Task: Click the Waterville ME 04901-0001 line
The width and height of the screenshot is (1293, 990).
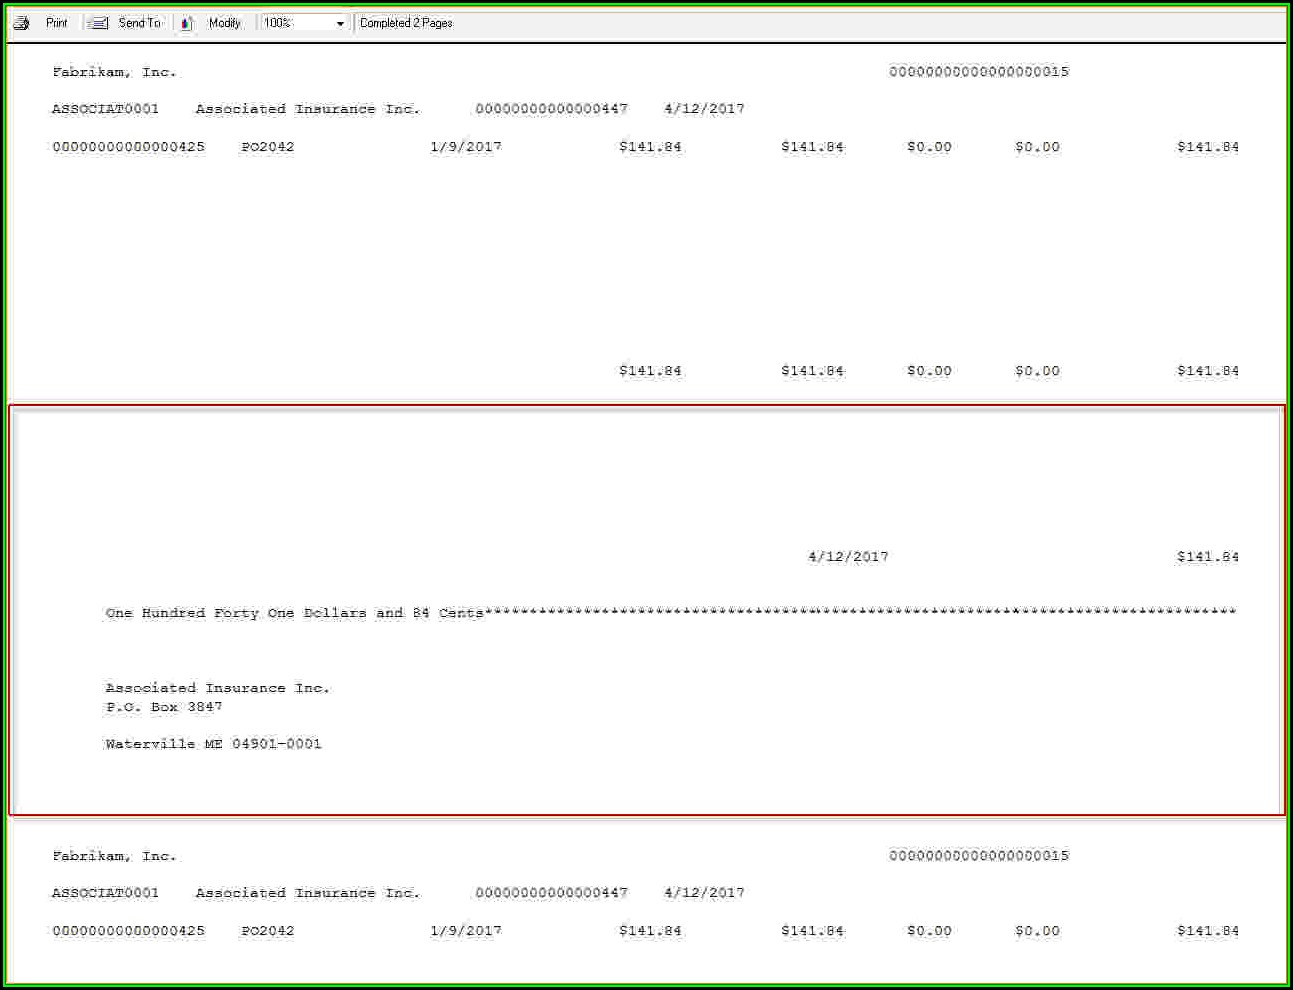Action: [x=213, y=744]
